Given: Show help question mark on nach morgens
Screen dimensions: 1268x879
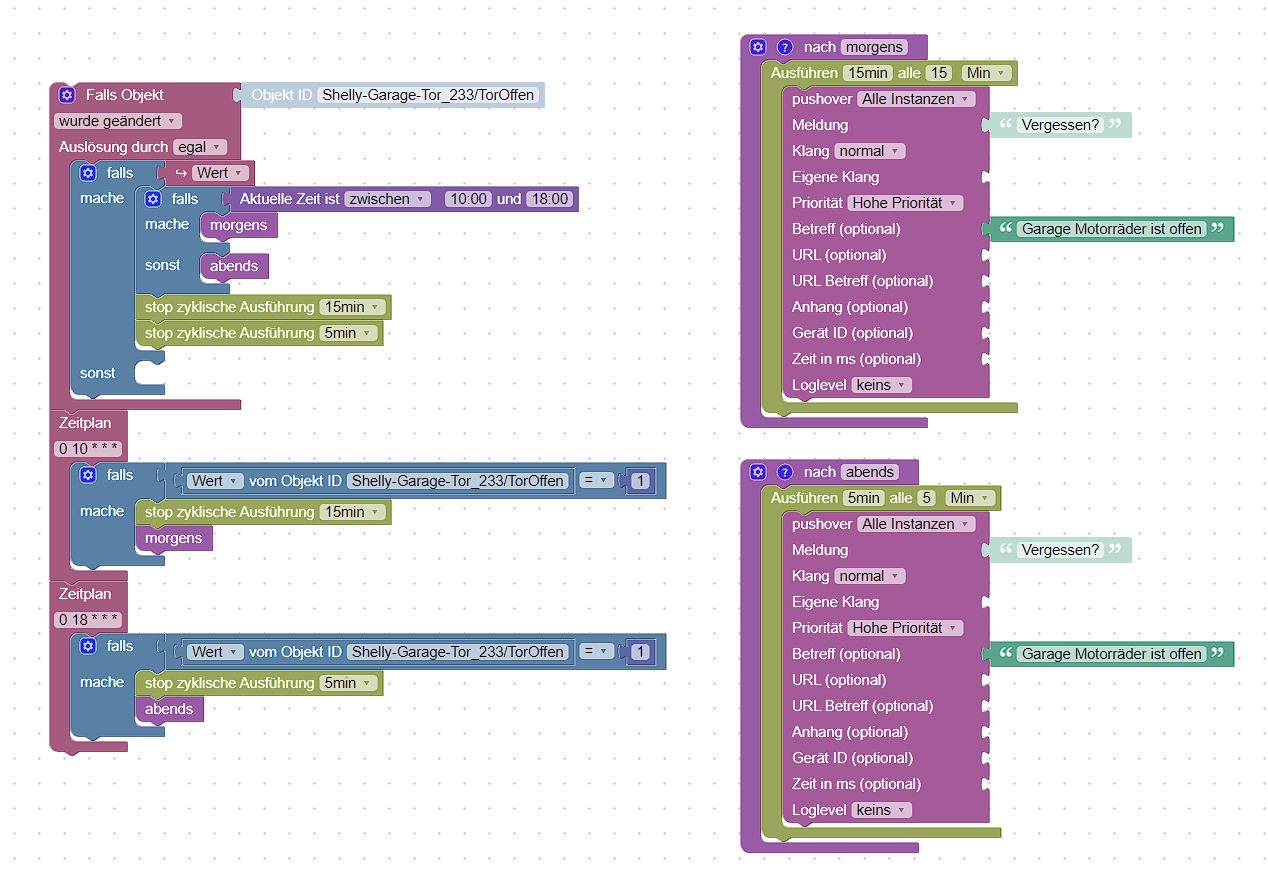Looking at the screenshot, I should pyautogui.click(x=785, y=47).
